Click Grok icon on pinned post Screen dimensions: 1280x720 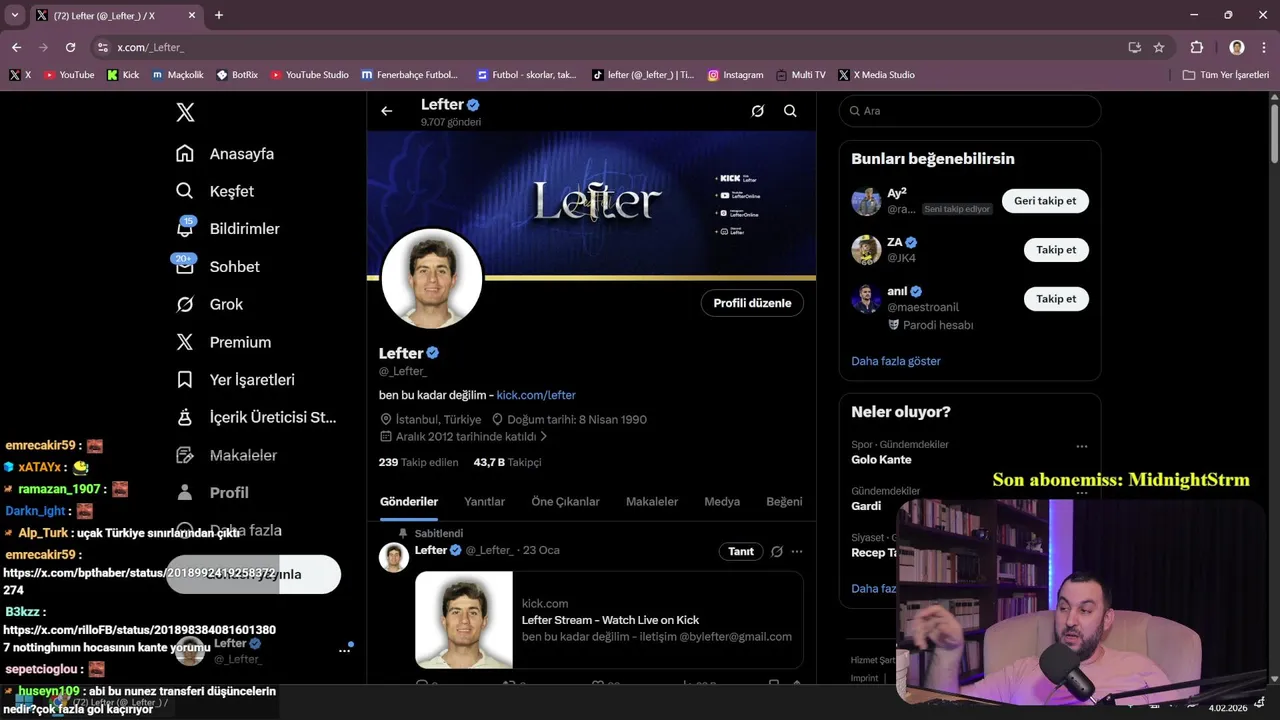point(776,552)
